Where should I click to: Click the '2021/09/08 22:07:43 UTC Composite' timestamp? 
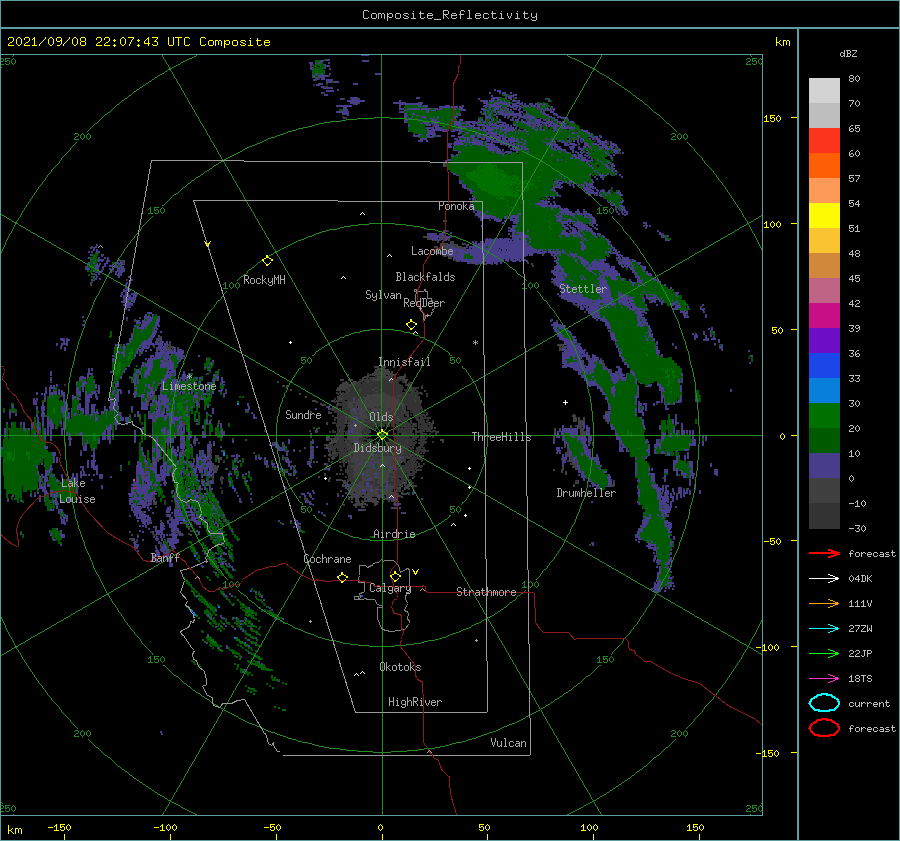138,42
